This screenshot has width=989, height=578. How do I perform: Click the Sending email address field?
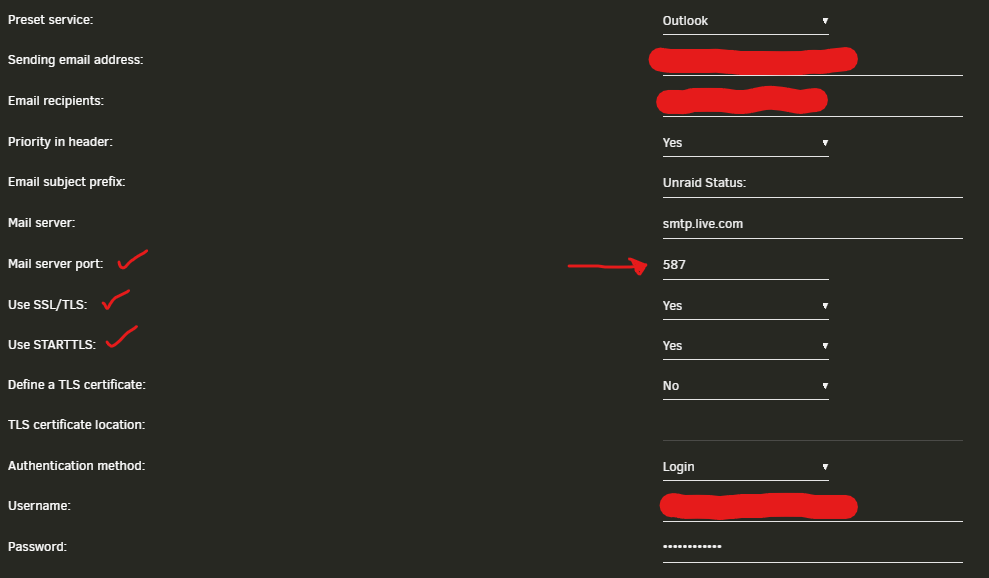click(812, 61)
